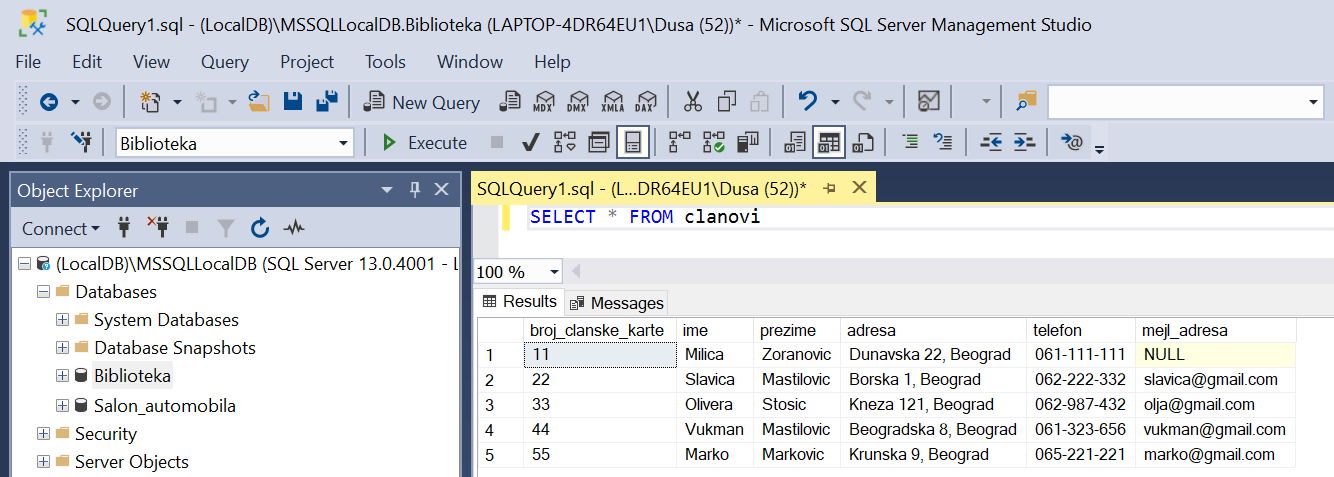Toggle Include Client Statistics
Viewport: 1334px width, 477px height.
[x=746, y=143]
